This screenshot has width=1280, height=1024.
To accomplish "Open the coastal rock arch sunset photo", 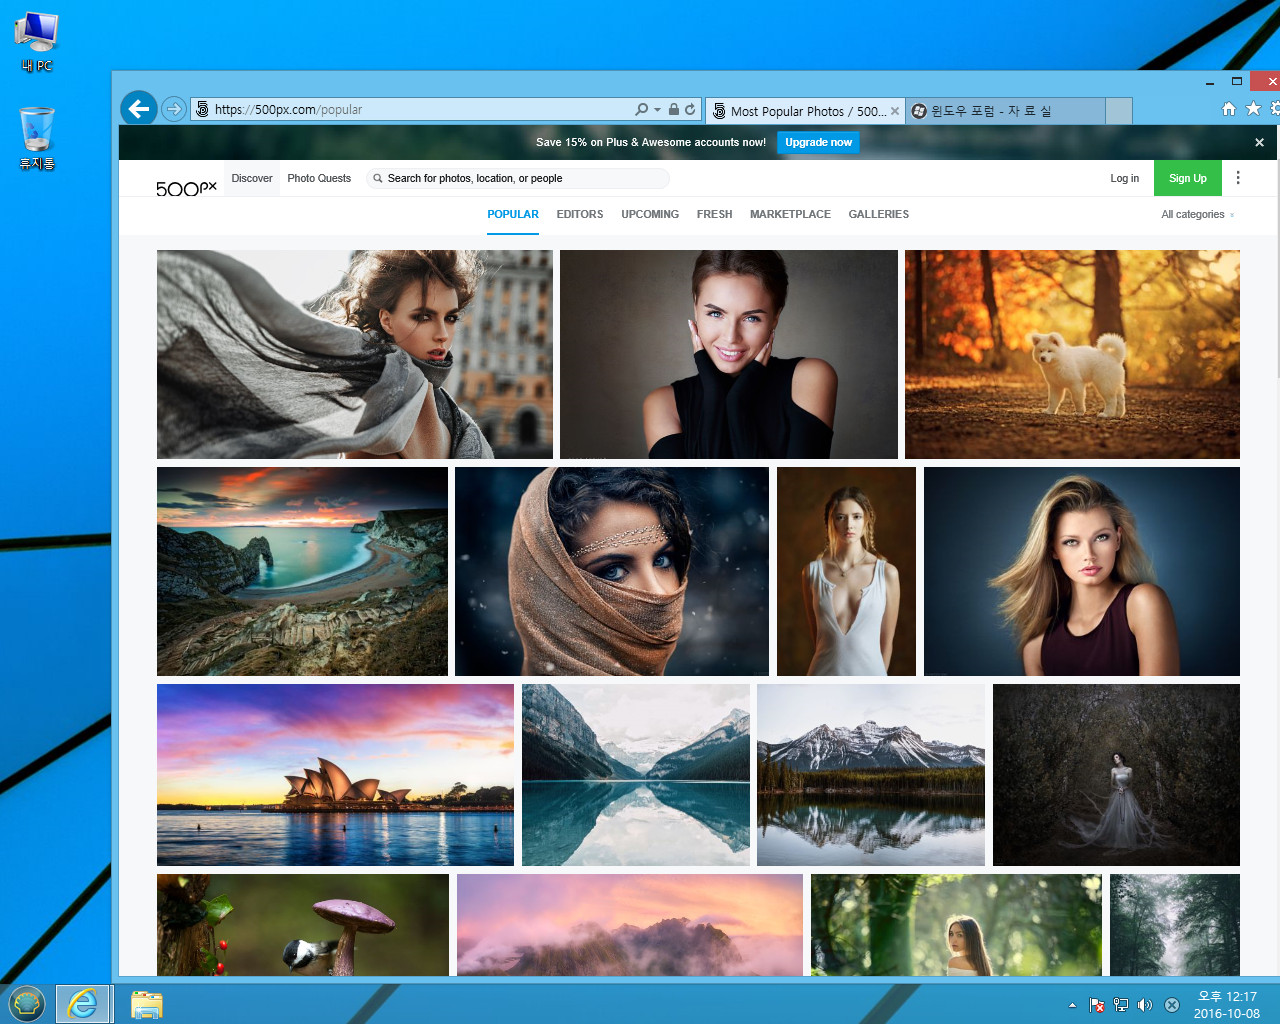I will [302, 571].
